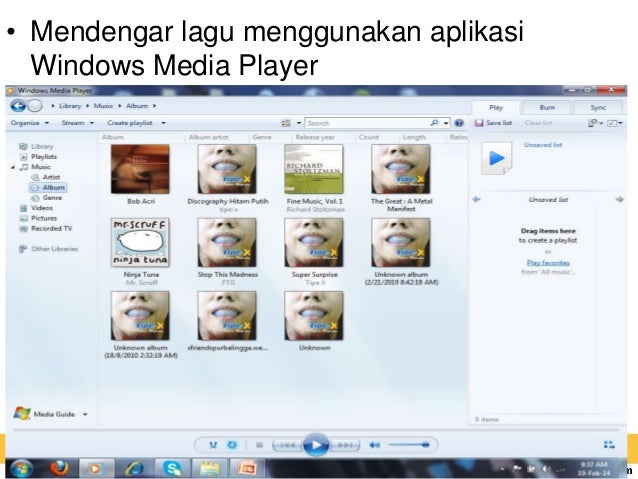
Task: Expand the search options dropdown arrow
Action: pos(446,123)
